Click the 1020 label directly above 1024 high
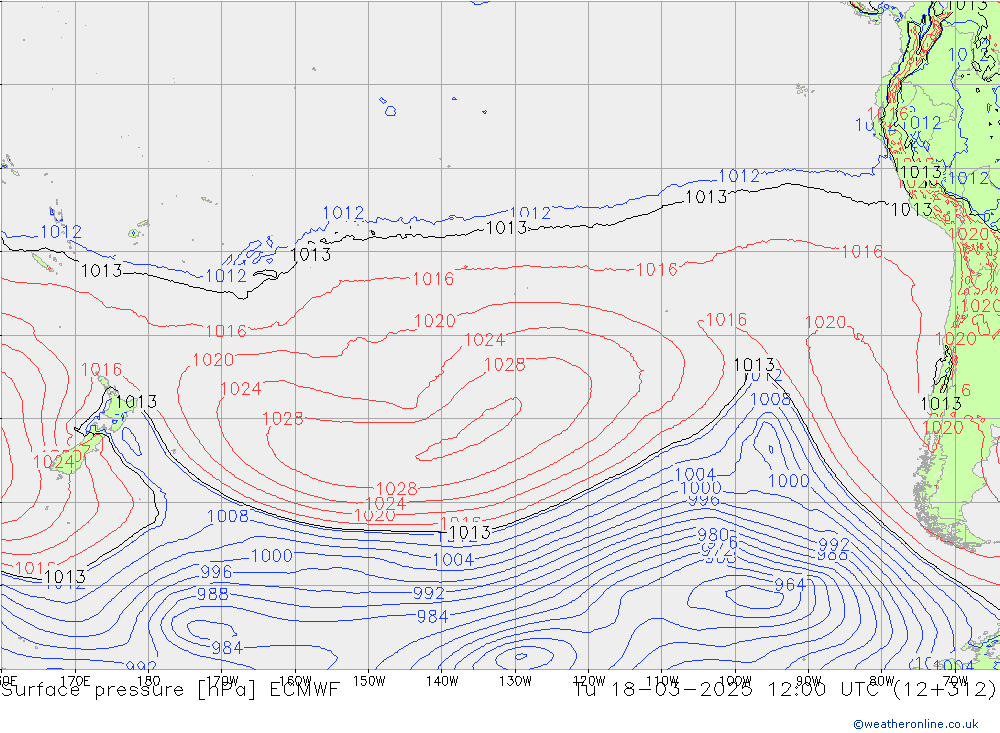Viewport: 1000px width, 733px height. click(435, 321)
